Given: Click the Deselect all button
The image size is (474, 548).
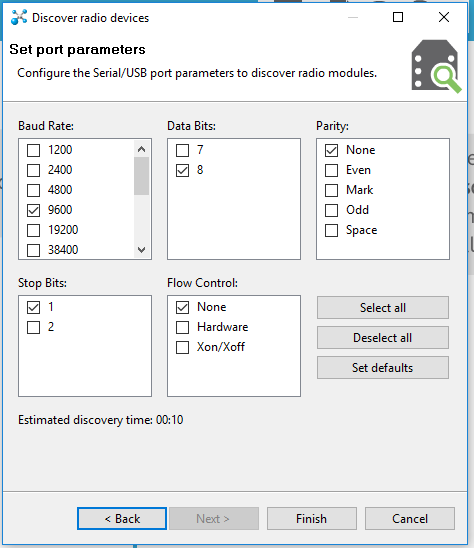Looking at the screenshot, I should point(383,338).
